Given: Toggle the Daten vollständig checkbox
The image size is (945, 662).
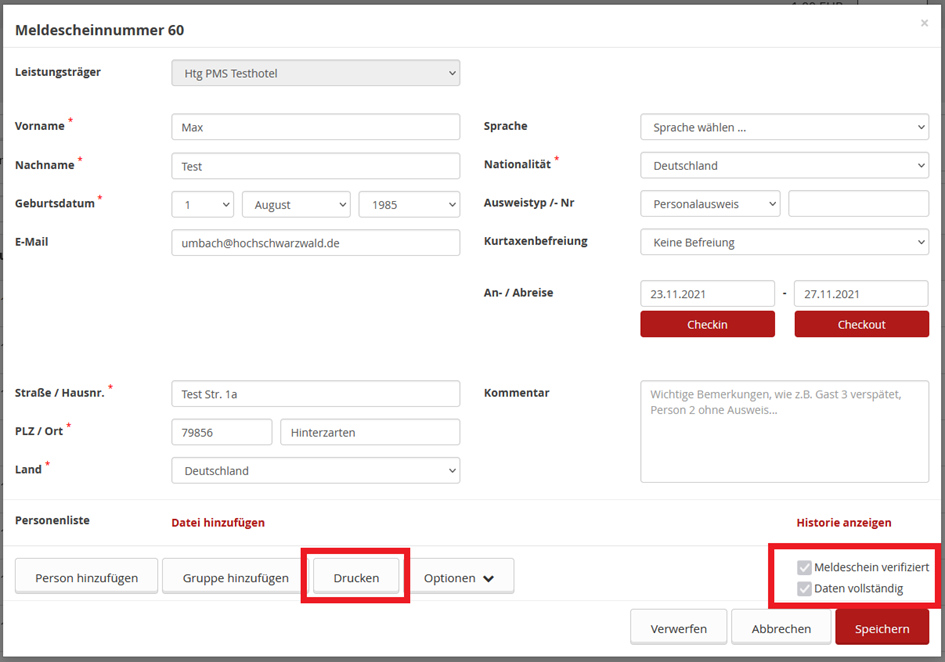Looking at the screenshot, I should tap(804, 589).
